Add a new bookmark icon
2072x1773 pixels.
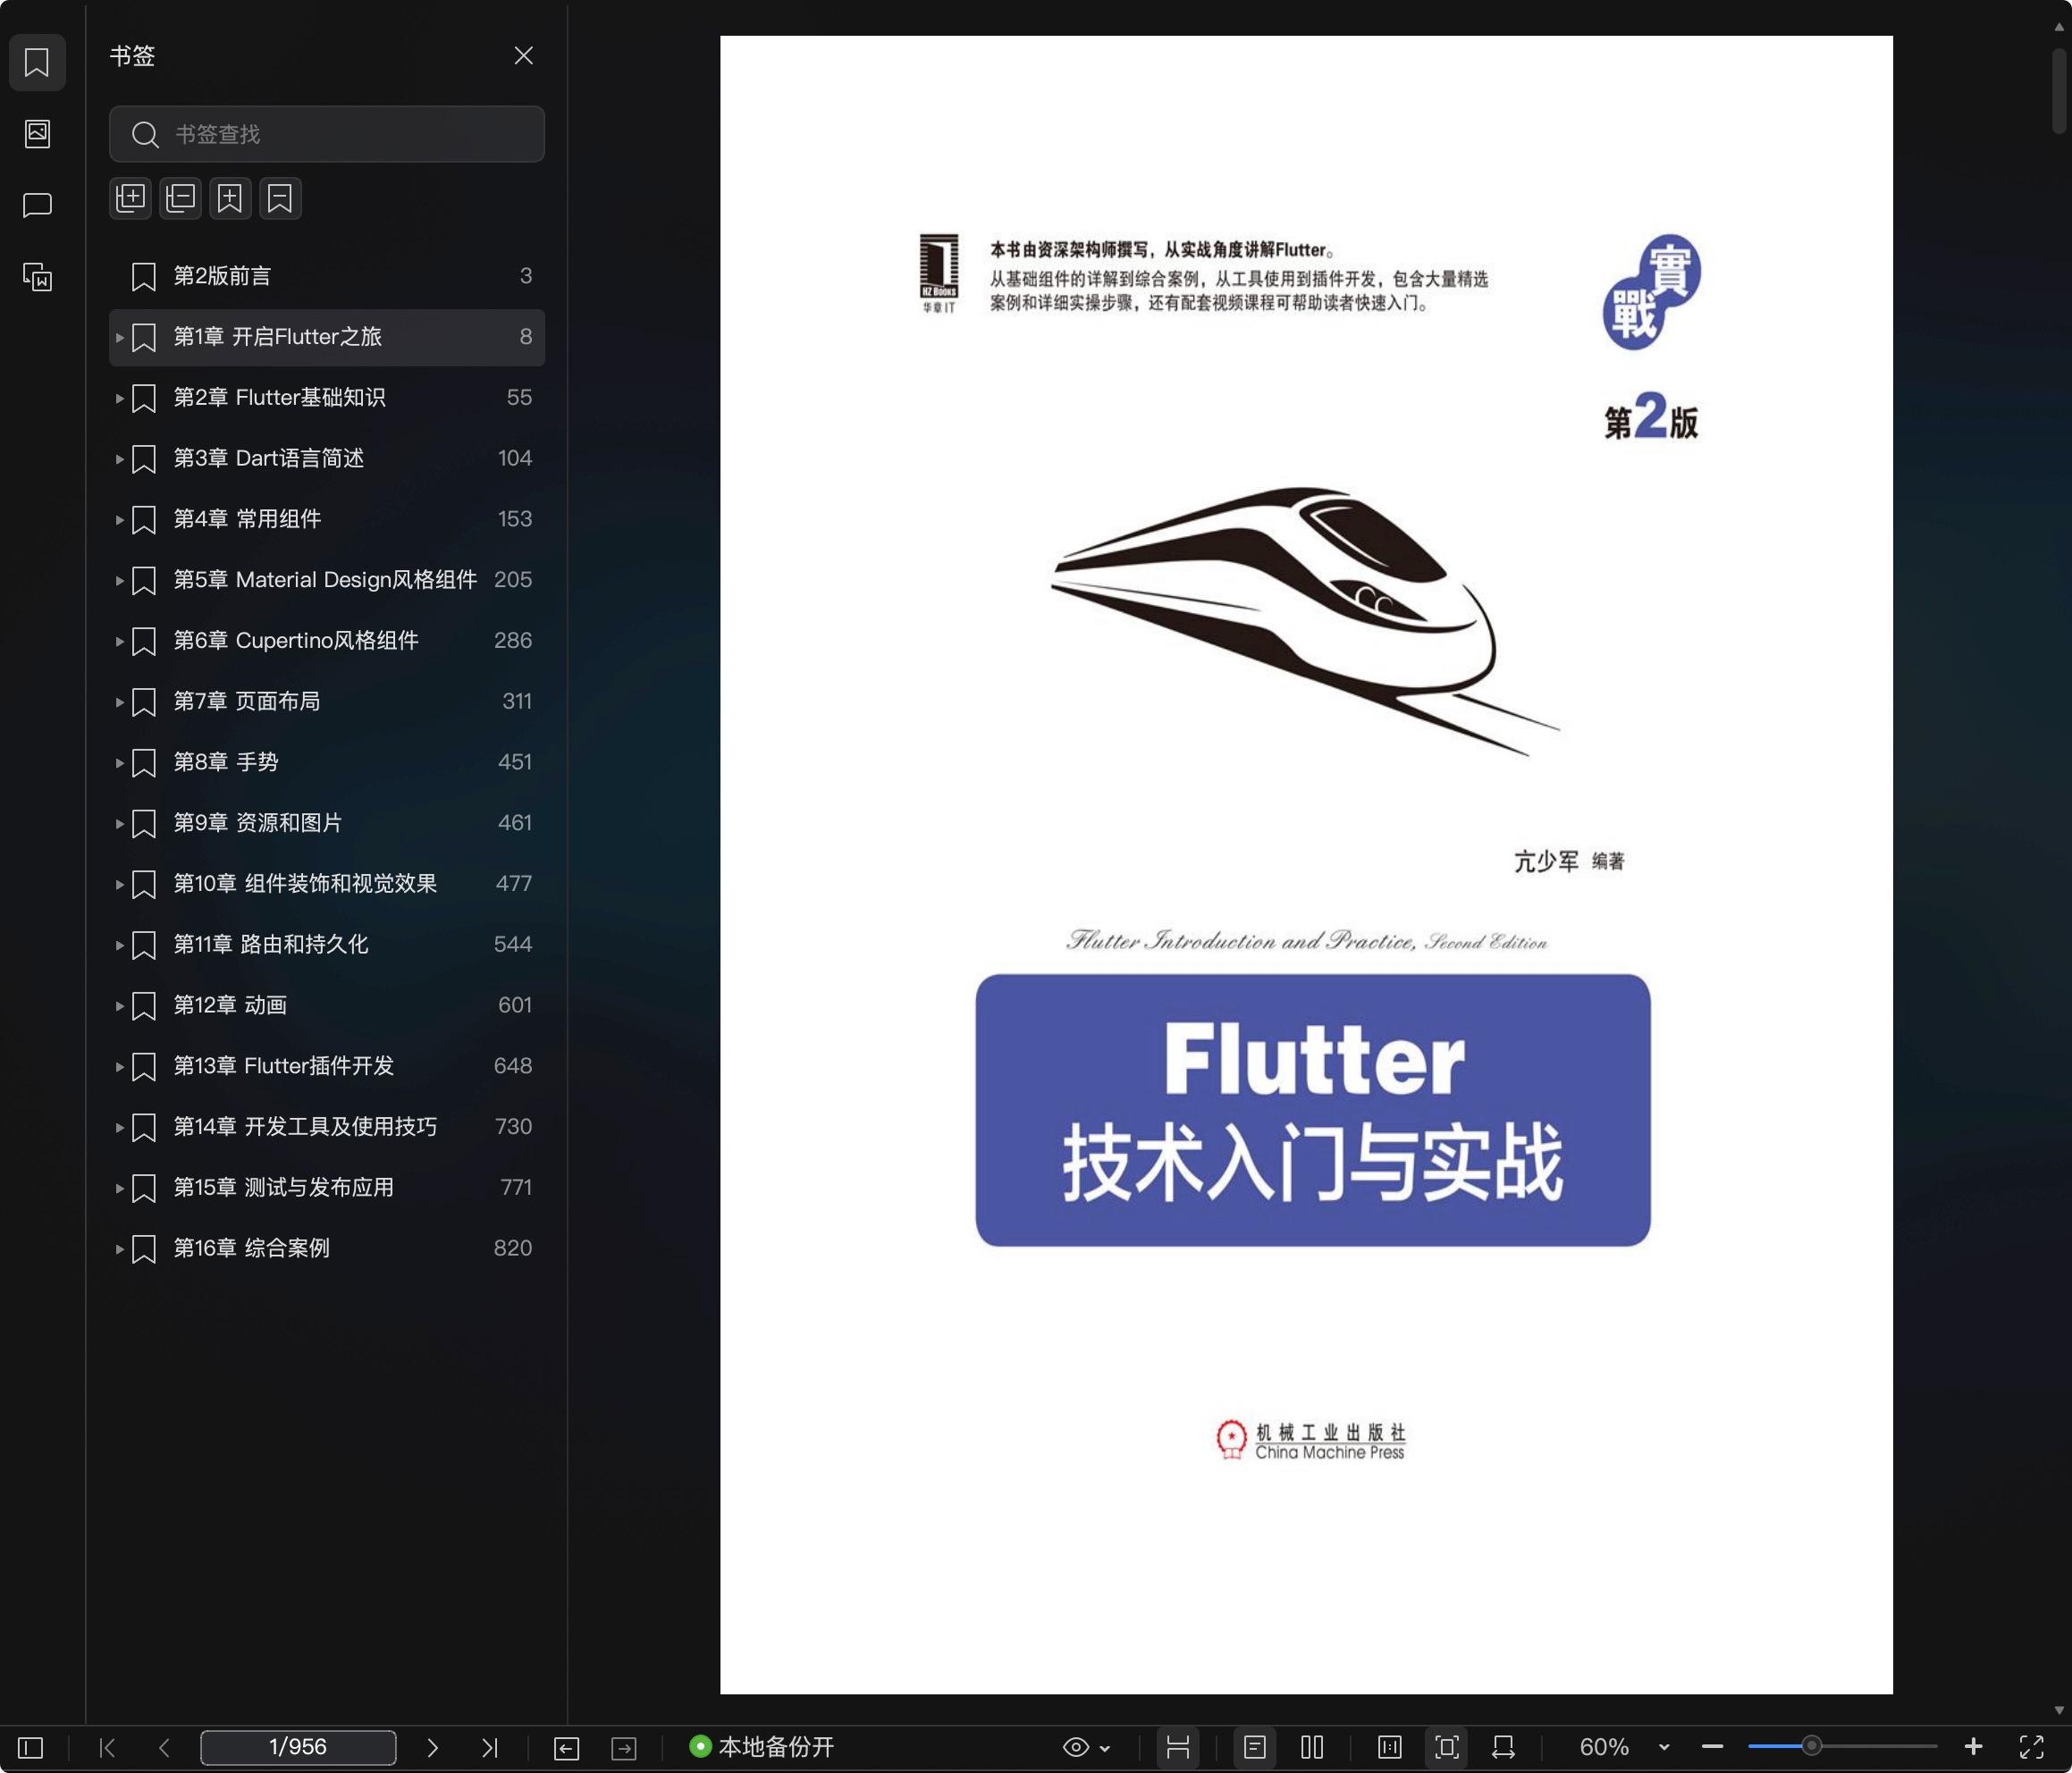[x=230, y=198]
